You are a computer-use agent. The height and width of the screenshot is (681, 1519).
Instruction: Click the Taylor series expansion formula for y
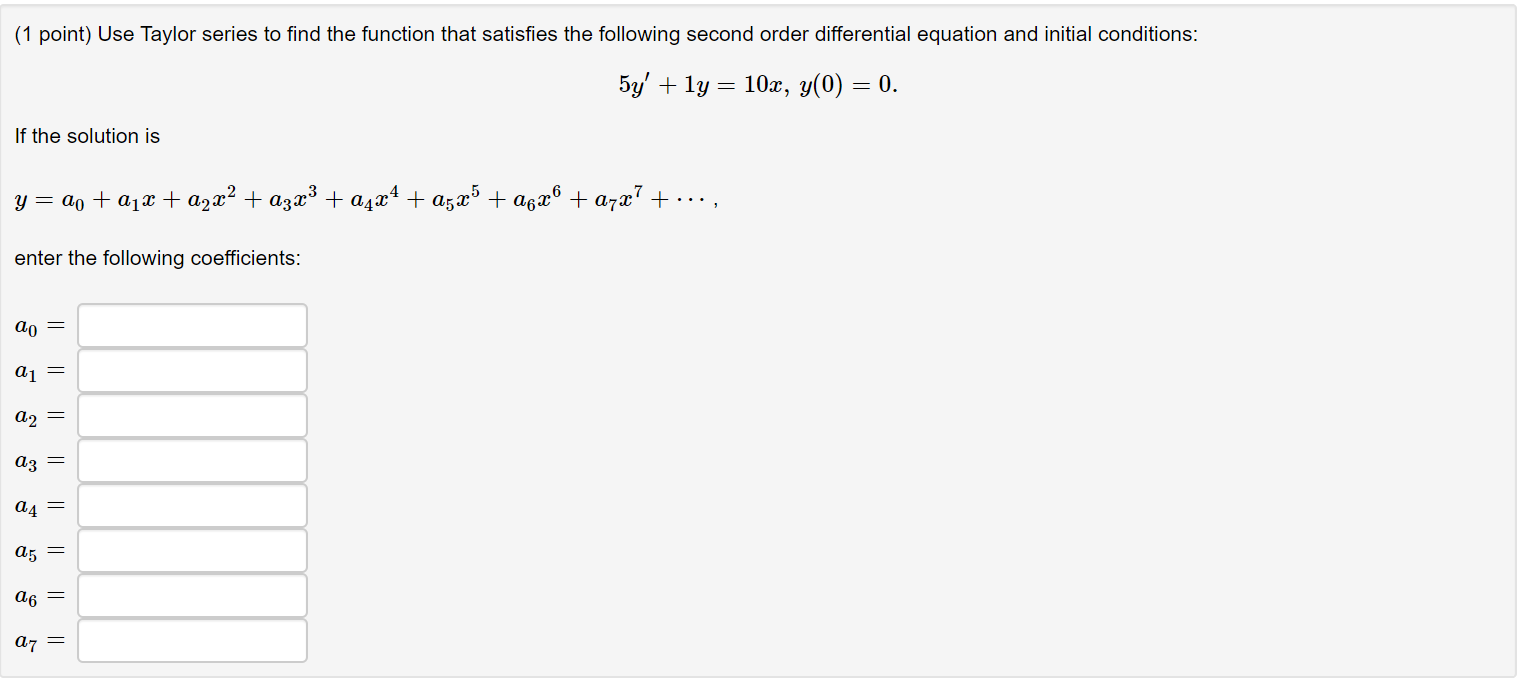click(360, 198)
